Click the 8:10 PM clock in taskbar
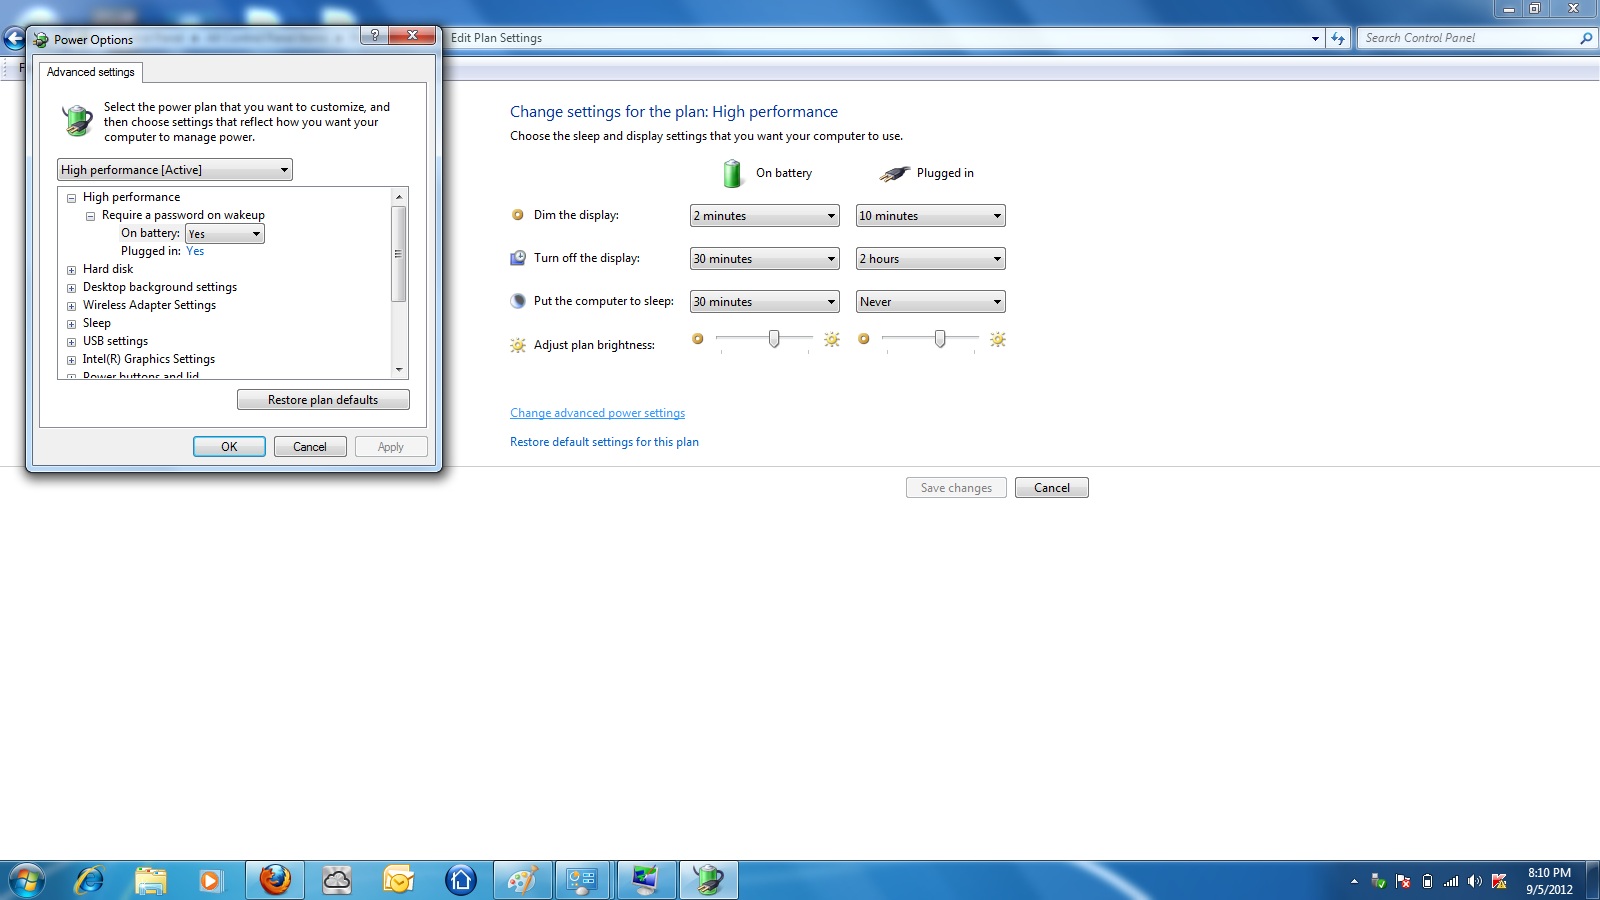This screenshot has width=1600, height=900. (x=1549, y=881)
